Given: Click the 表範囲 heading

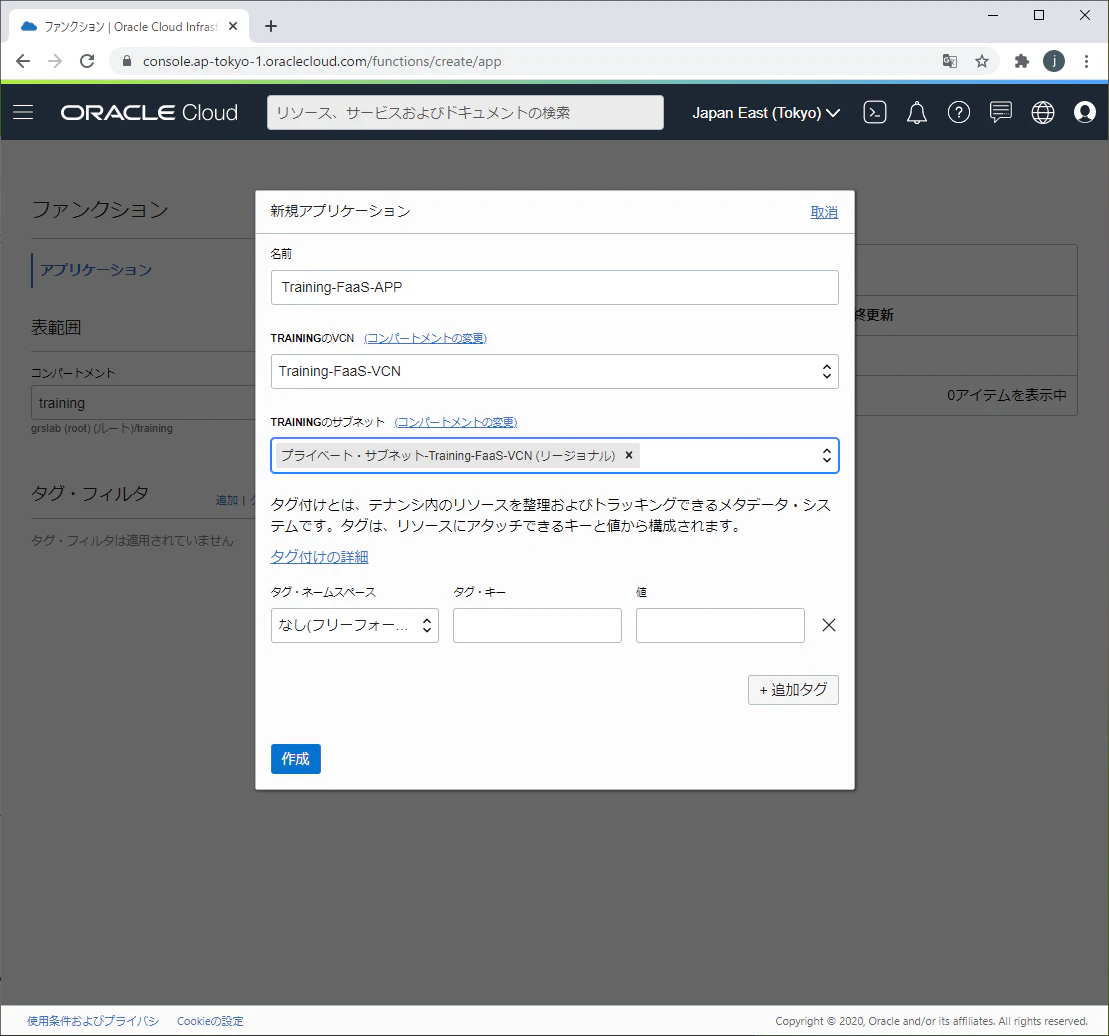Looking at the screenshot, I should [x=56, y=327].
